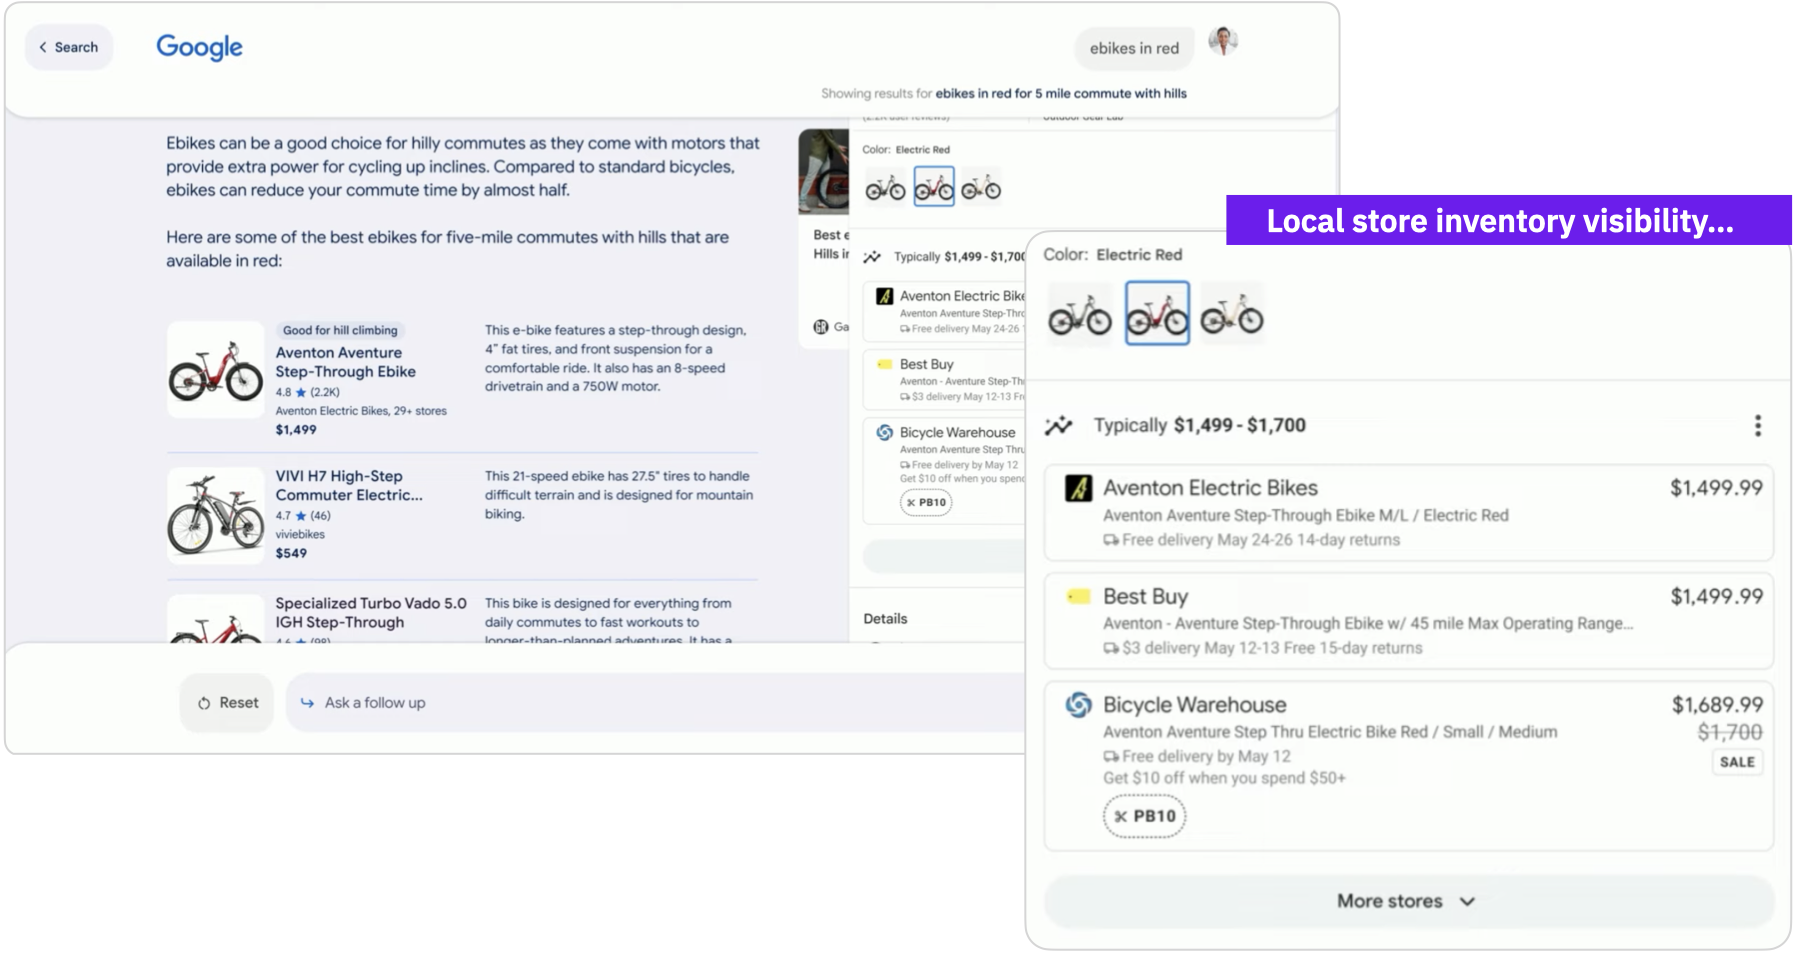Click the price trend chart icon in large panel
1798x955 pixels.
coord(1058,426)
